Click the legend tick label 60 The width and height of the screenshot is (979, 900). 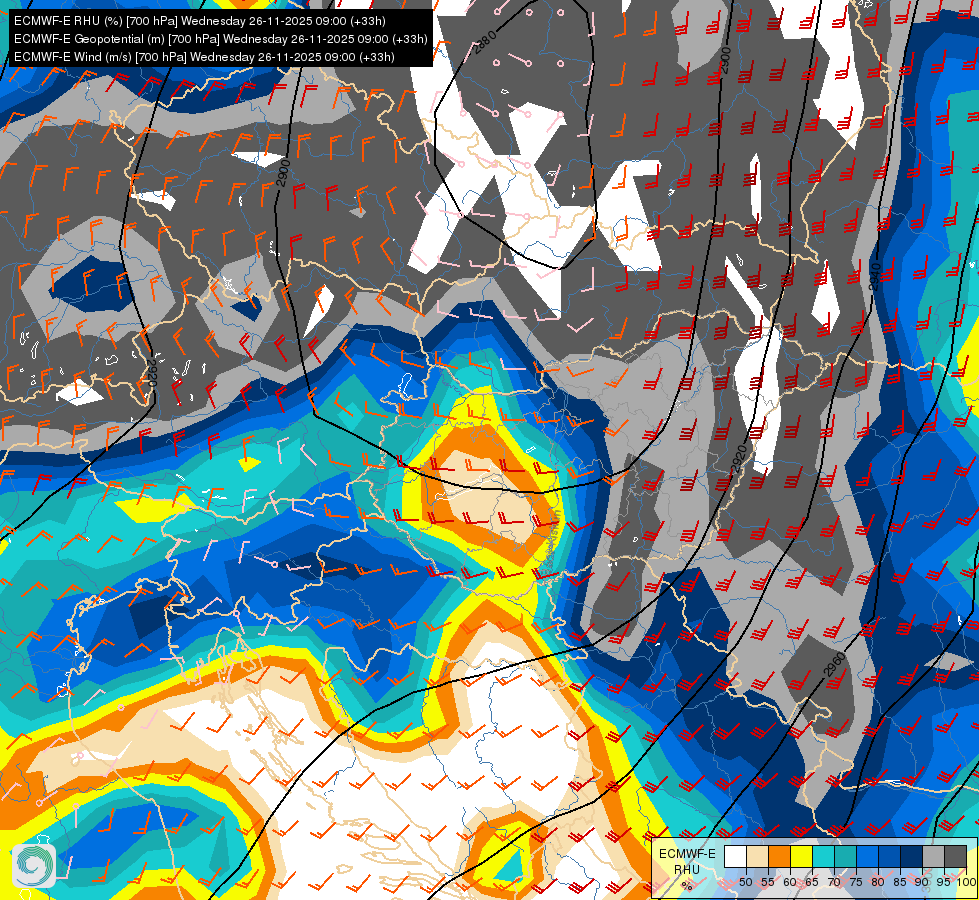coord(790,882)
